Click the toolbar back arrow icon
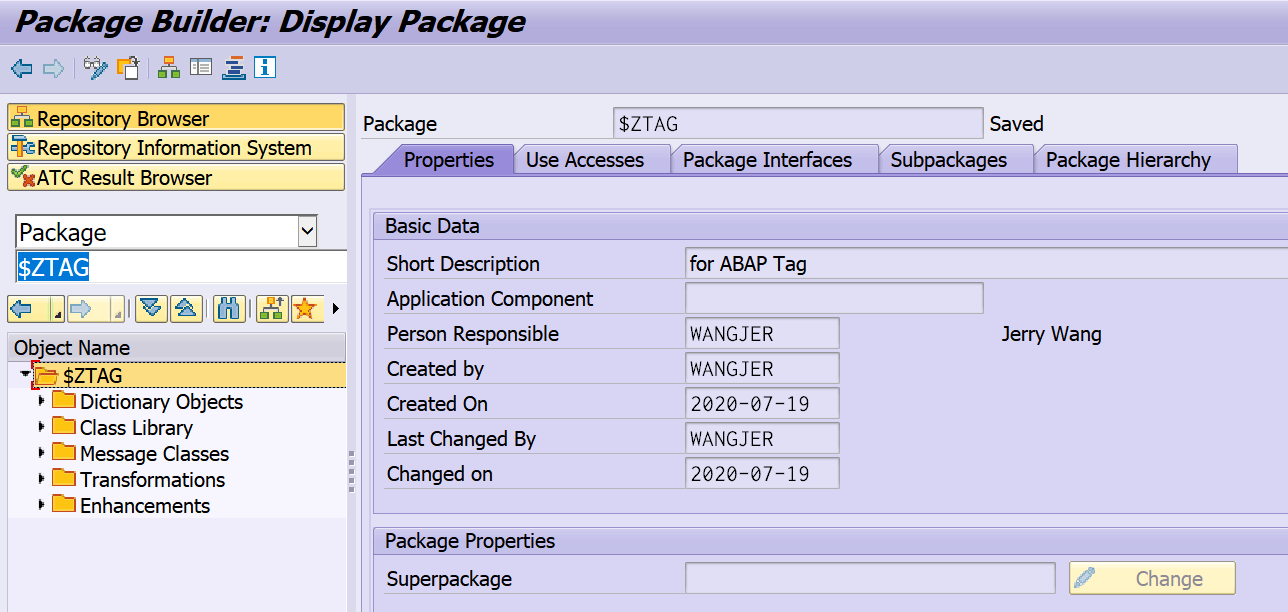1288x612 pixels. pos(22,68)
